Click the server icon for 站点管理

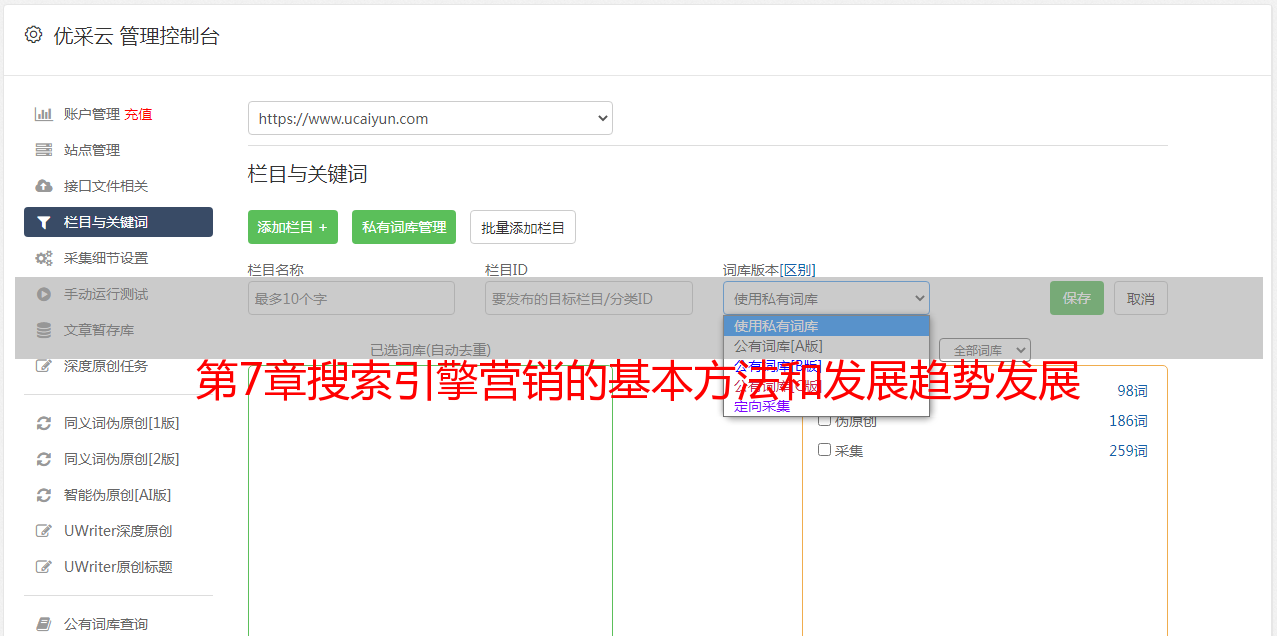43,150
